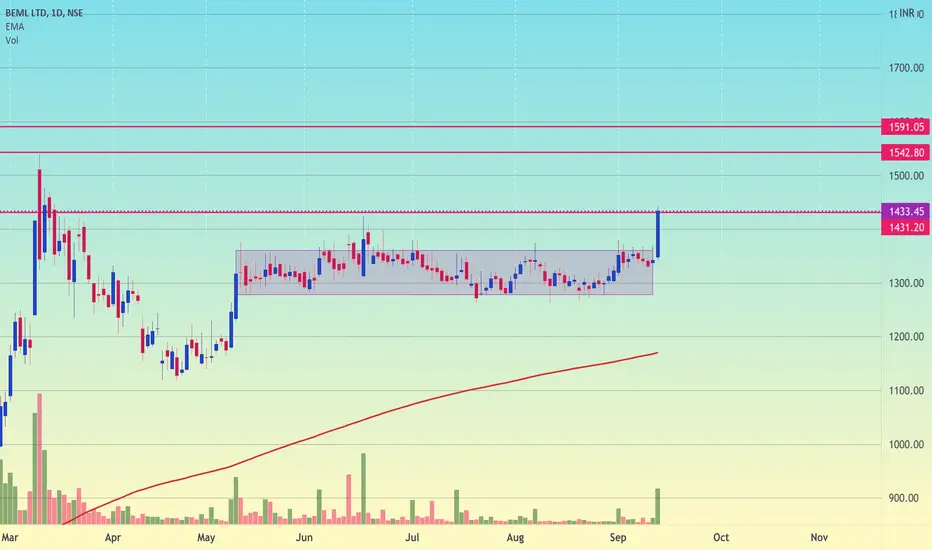Click the Oct date axis label

[721, 538]
